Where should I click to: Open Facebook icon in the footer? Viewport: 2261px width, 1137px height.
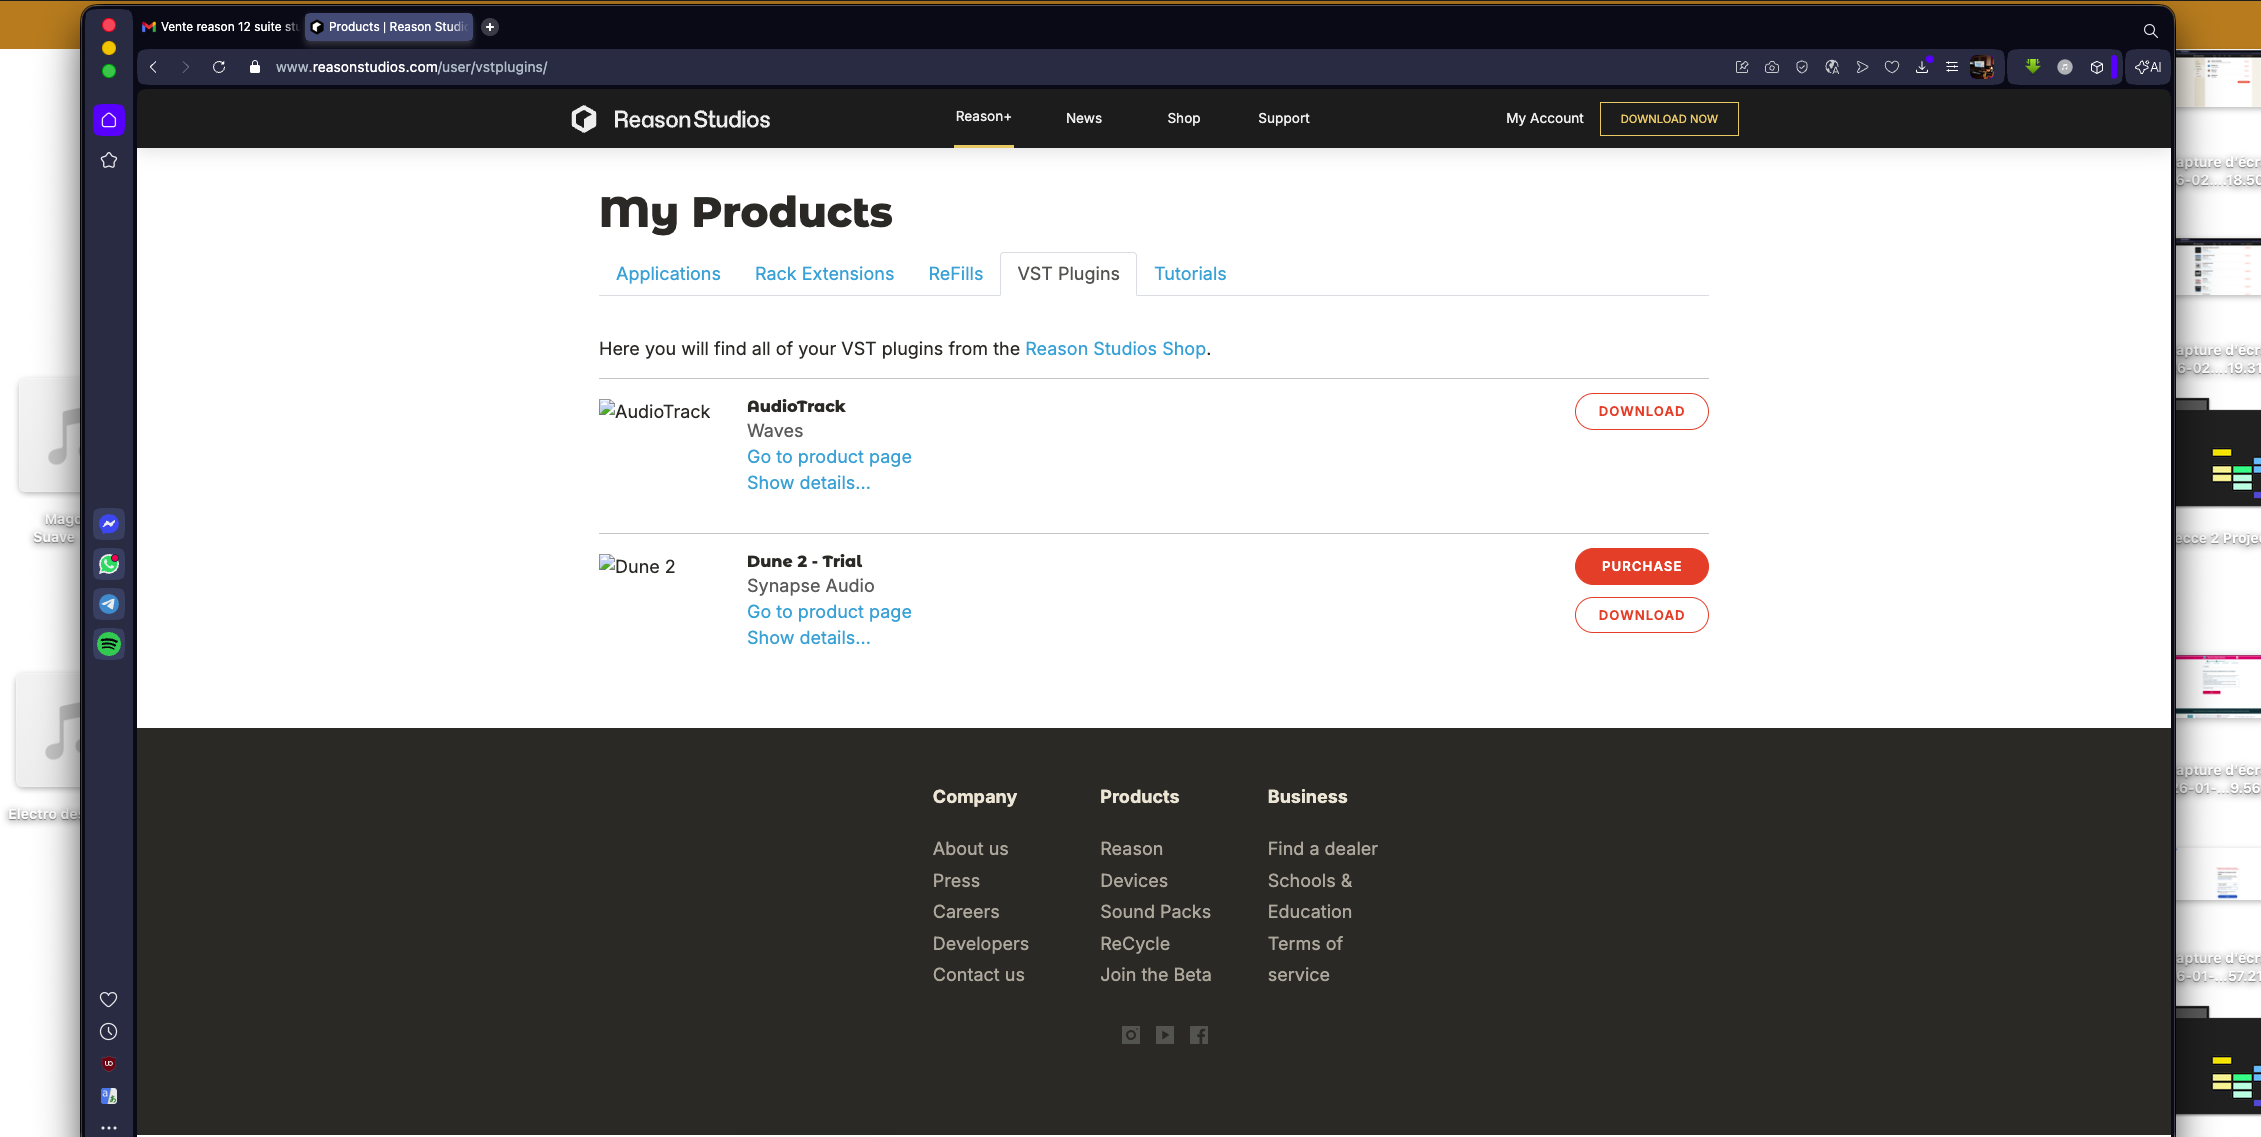click(x=1199, y=1035)
